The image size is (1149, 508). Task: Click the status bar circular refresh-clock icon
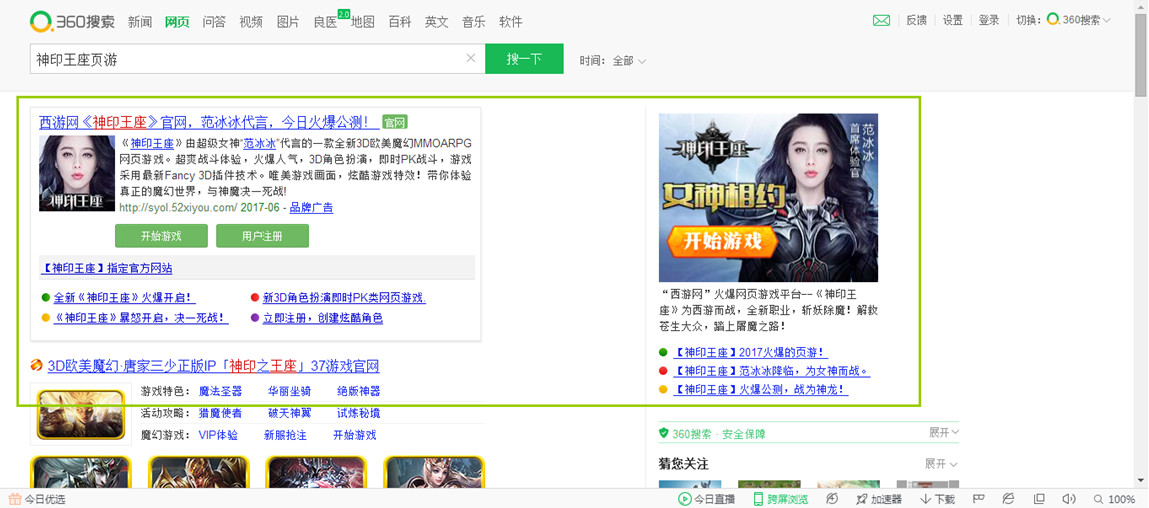click(832, 499)
